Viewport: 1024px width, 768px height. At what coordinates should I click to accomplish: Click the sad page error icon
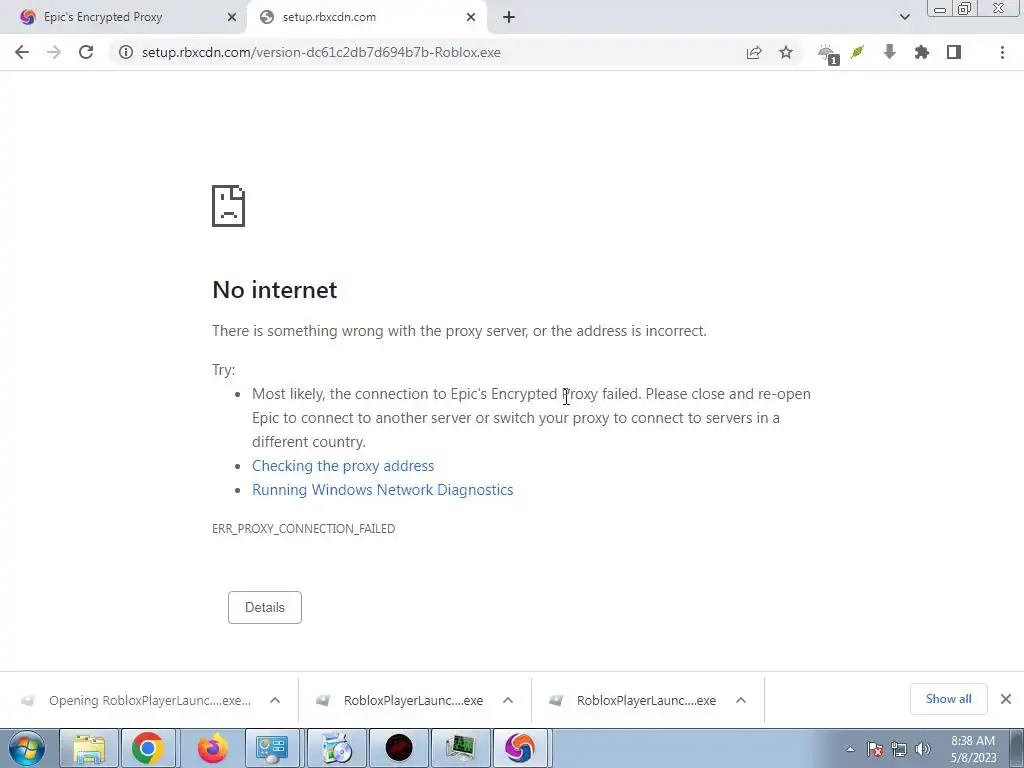[229, 206]
